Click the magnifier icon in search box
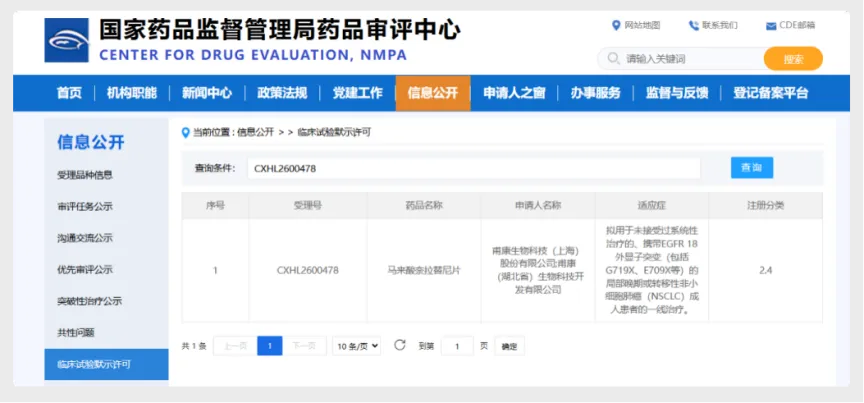864x403 pixels. tap(613, 58)
